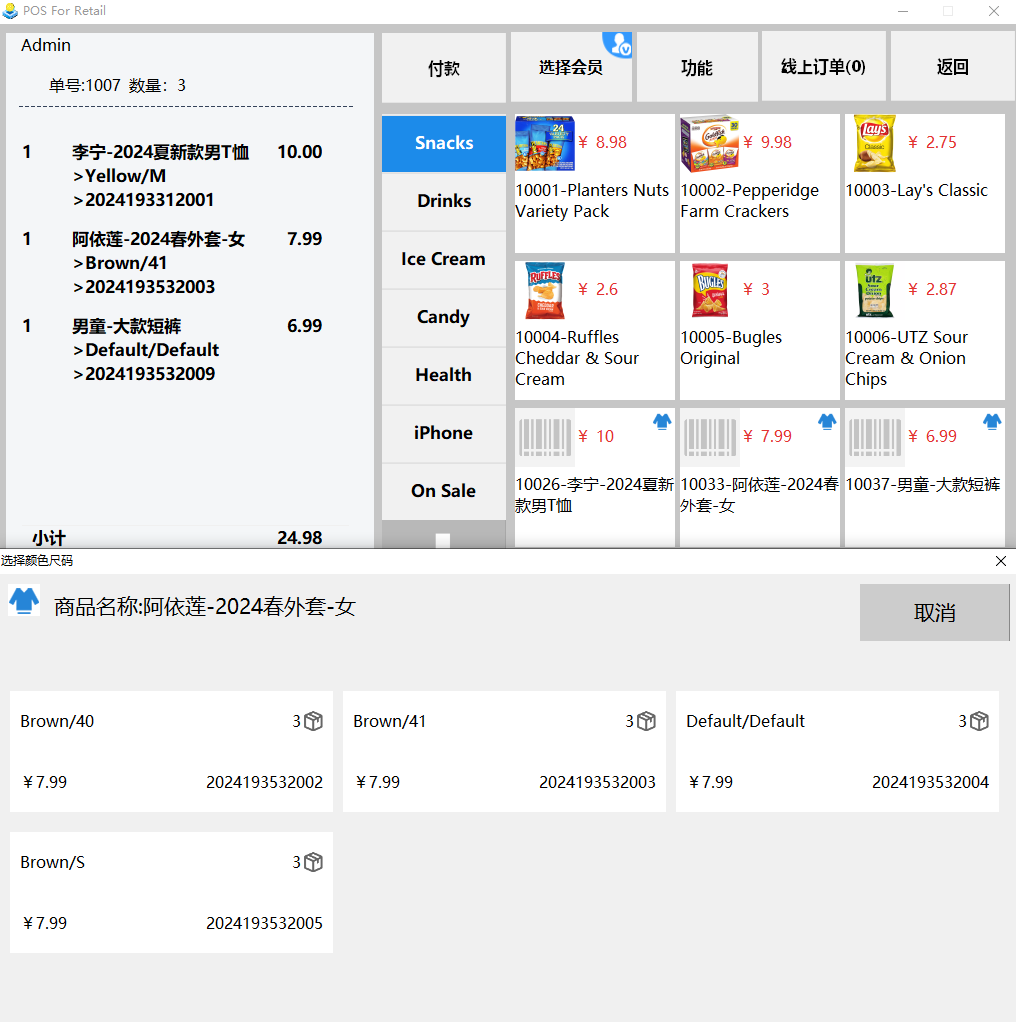The image size is (1016, 1022).
Task: Close the POS For Retail window
Action: pyautogui.click(x=994, y=11)
